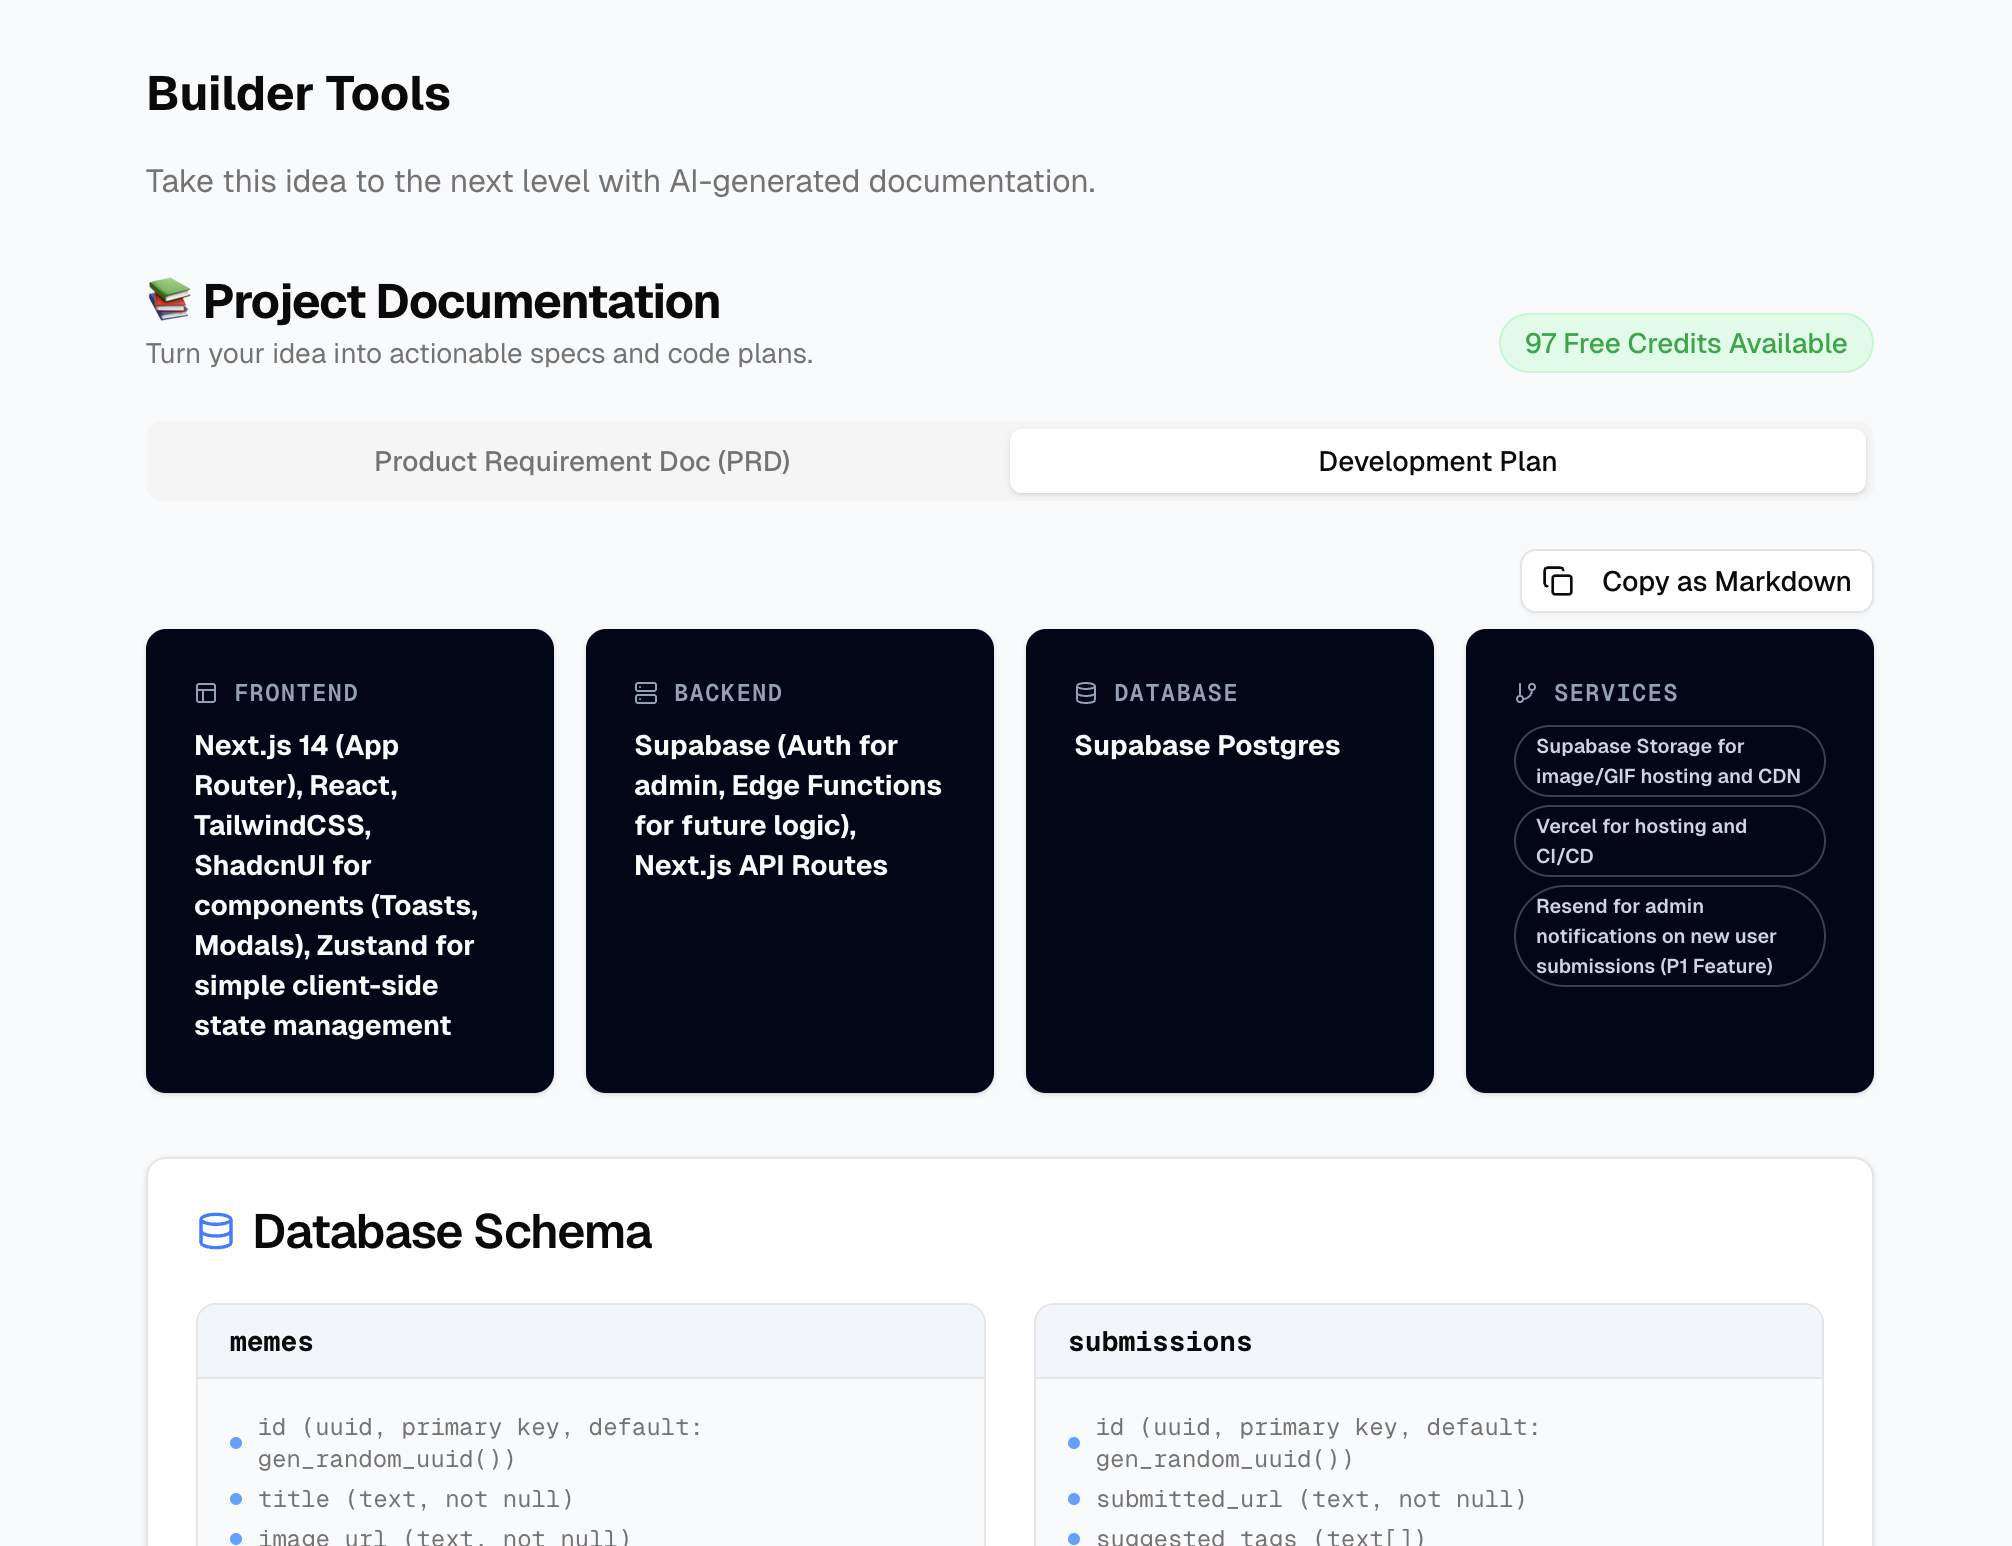The image size is (2012, 1546).
Task: Click the Database cylinder icon in dark card
Action: (x=1086, y=693)
